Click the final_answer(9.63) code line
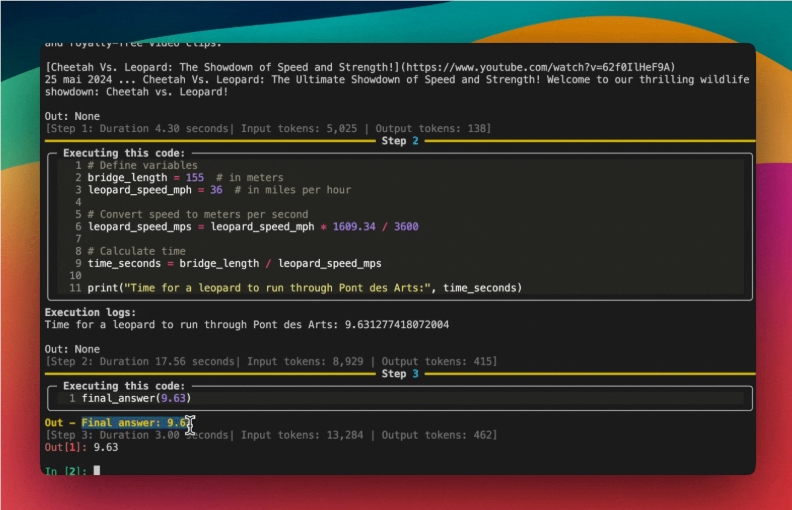 click(x=136, y=398)
